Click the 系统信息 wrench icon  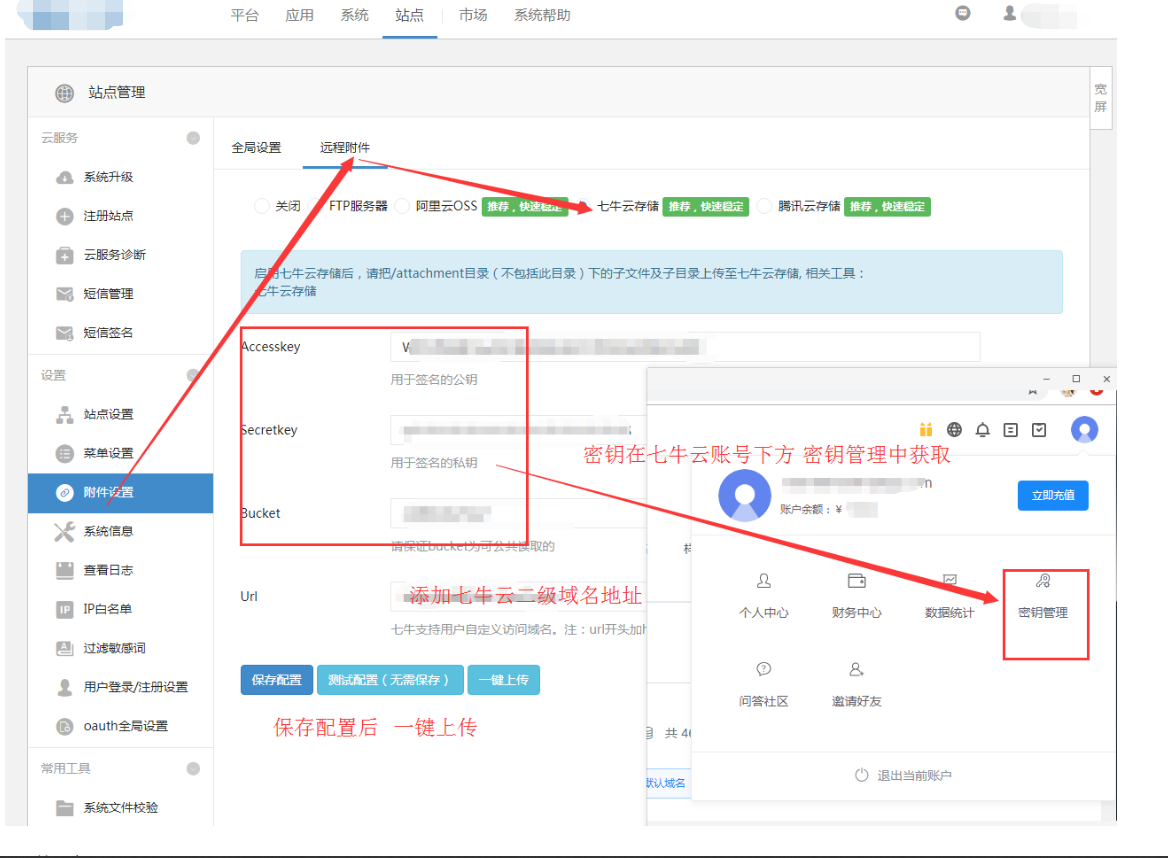(65, 532)
